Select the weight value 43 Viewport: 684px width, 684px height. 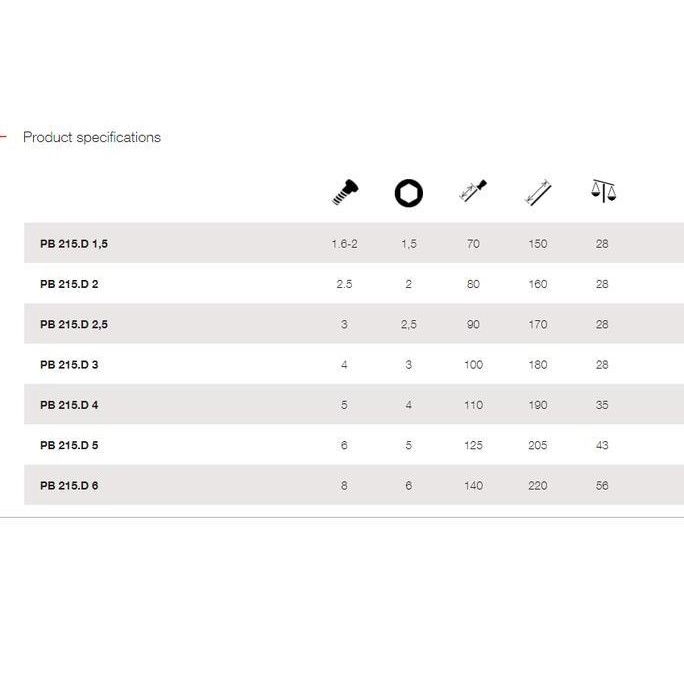[x=602, y=445]
